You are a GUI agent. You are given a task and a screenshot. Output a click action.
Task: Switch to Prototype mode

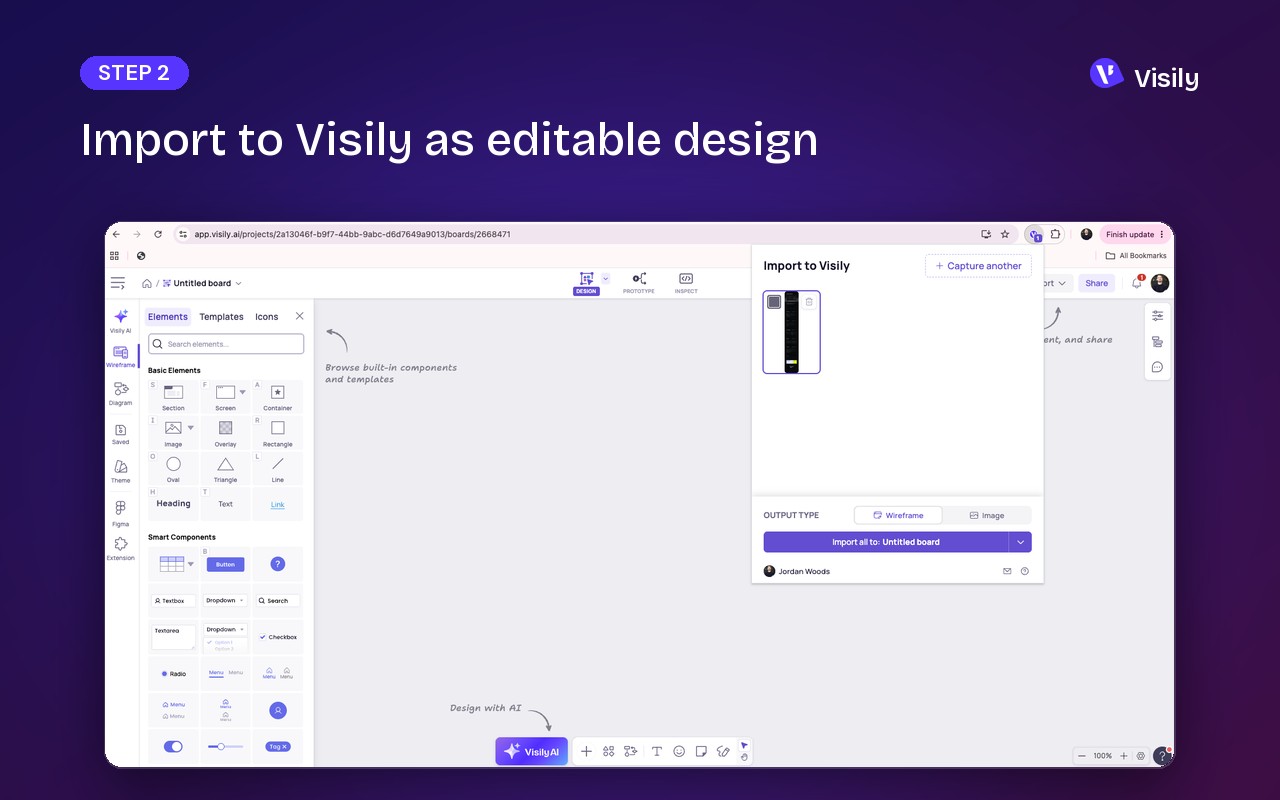coord(639,283)
